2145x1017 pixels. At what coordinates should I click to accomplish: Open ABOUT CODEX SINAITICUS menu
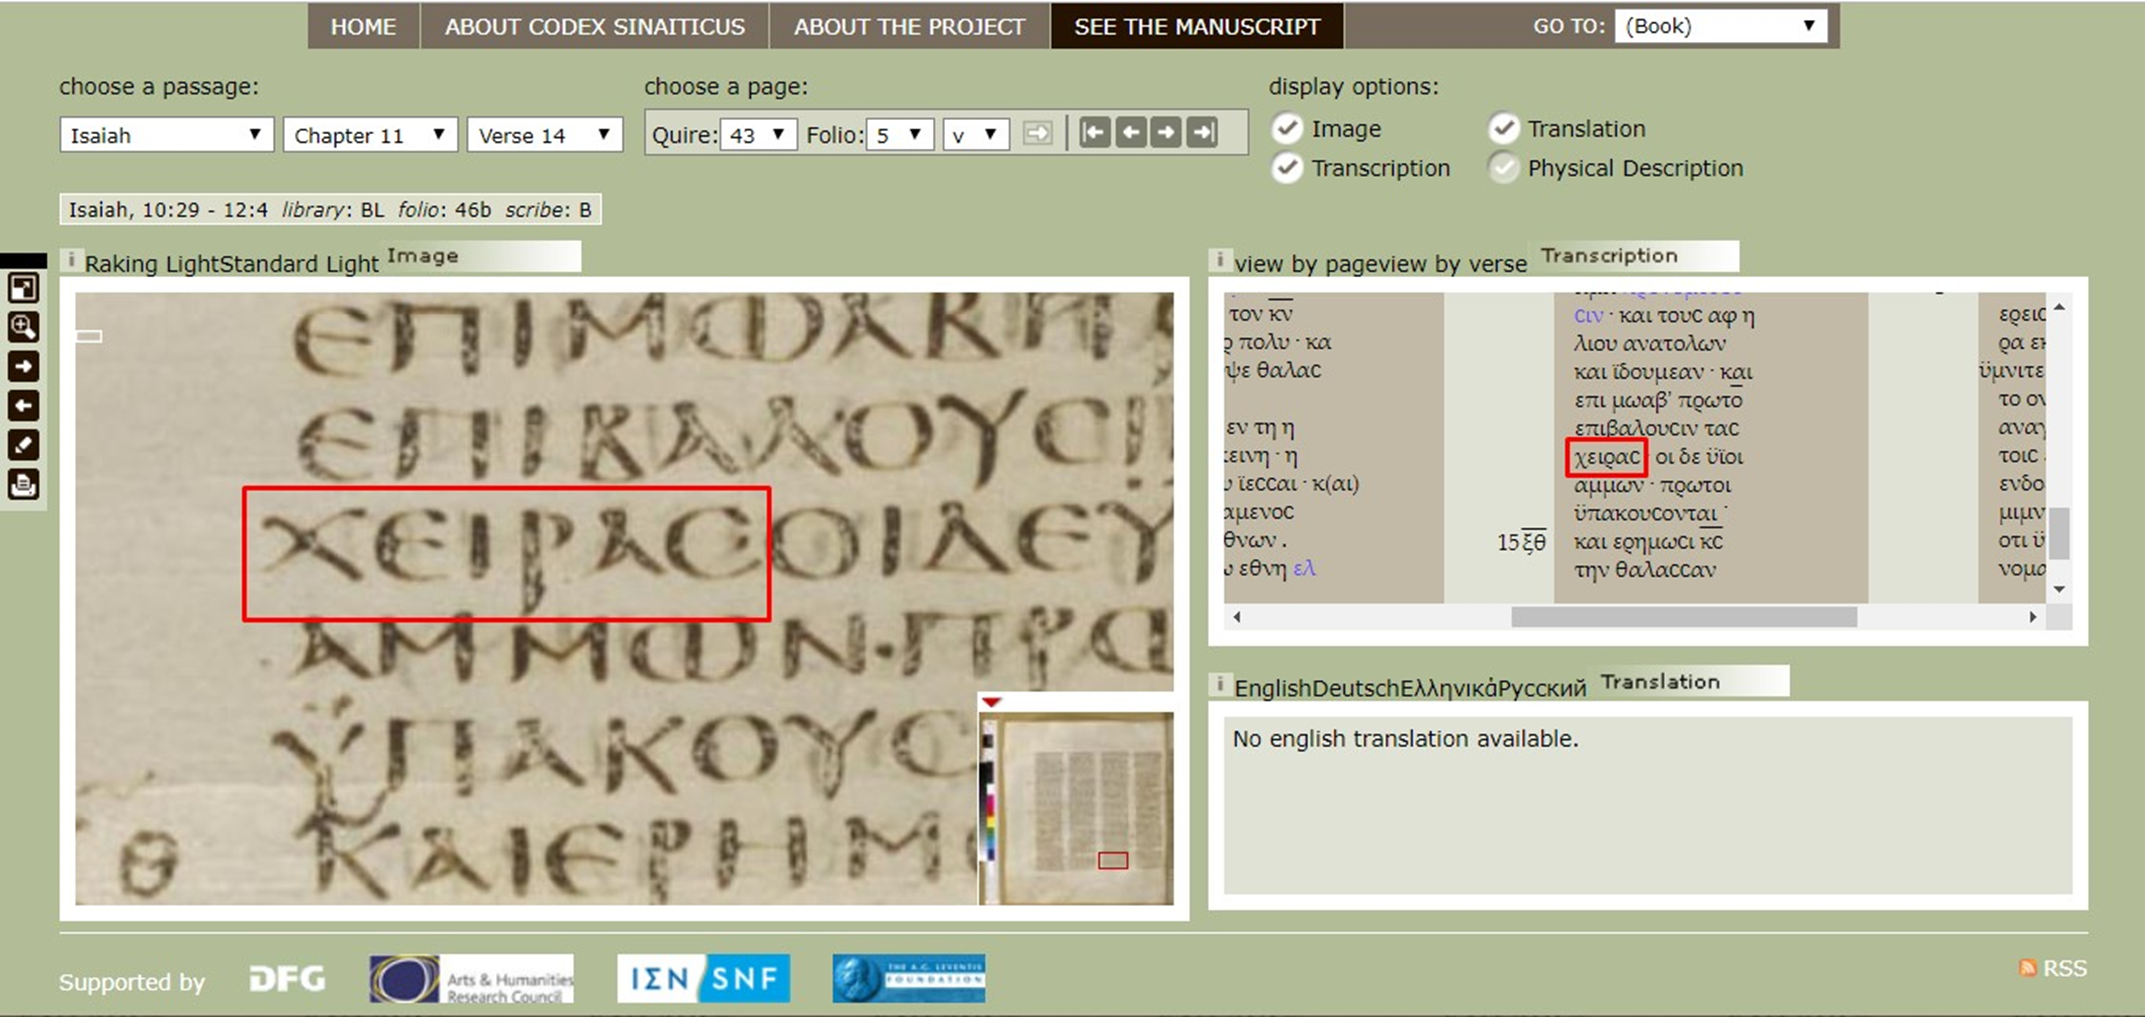595,26
